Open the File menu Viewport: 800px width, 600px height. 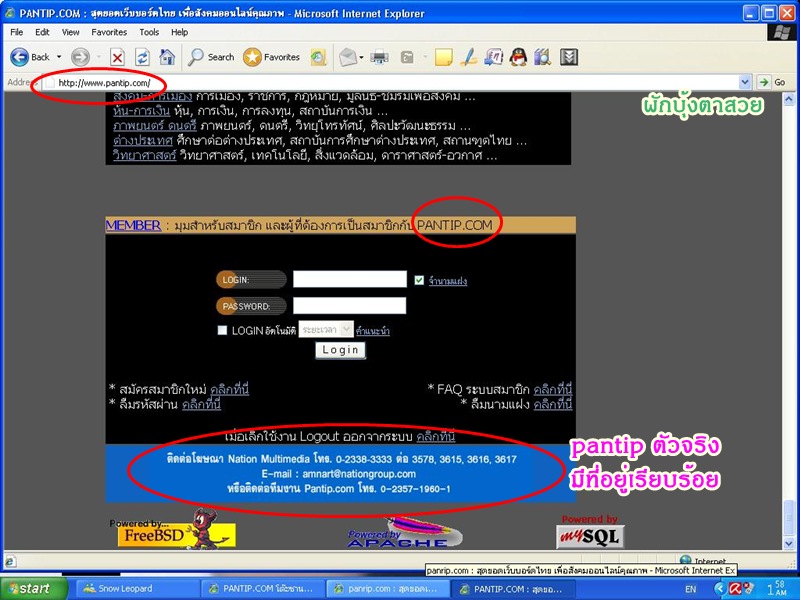click(17, 32)
